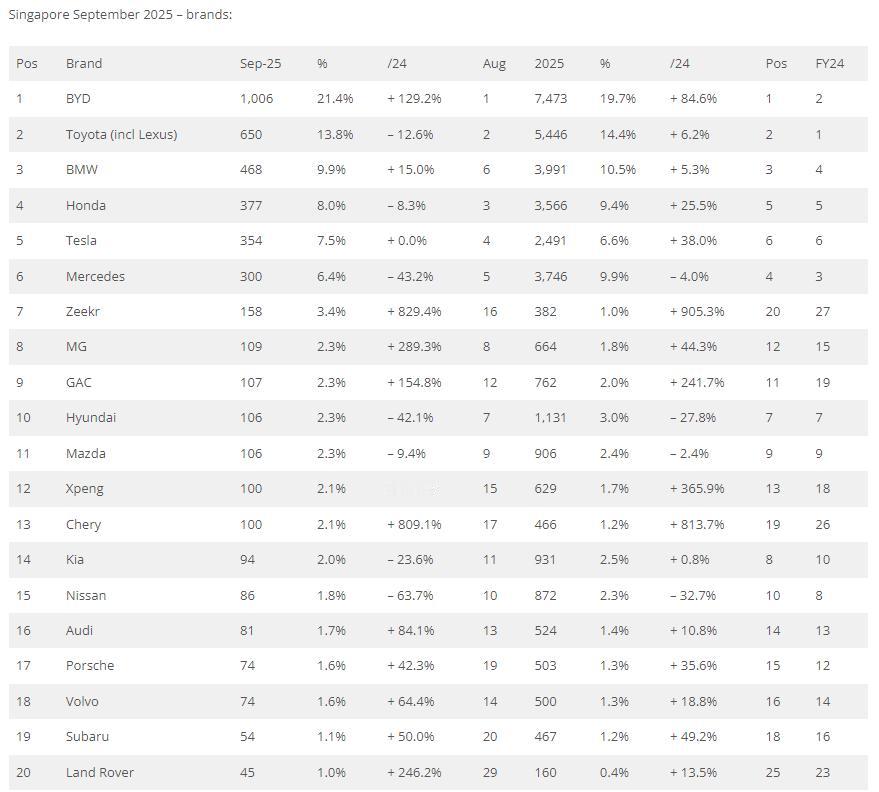Image resolution: width=879 pixels, height=792 pixels.
Task: Click the "Singapore September 2025 – brands" heading
Action: tap(120, 15)
